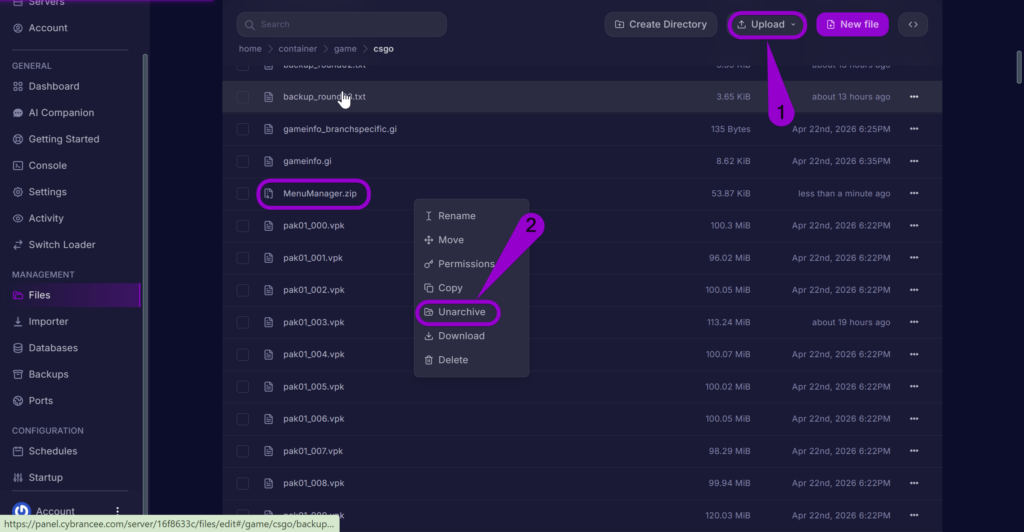Open three-dot menu for pak01_000.vpk row

pyautogui.click(x=914, y=226)
